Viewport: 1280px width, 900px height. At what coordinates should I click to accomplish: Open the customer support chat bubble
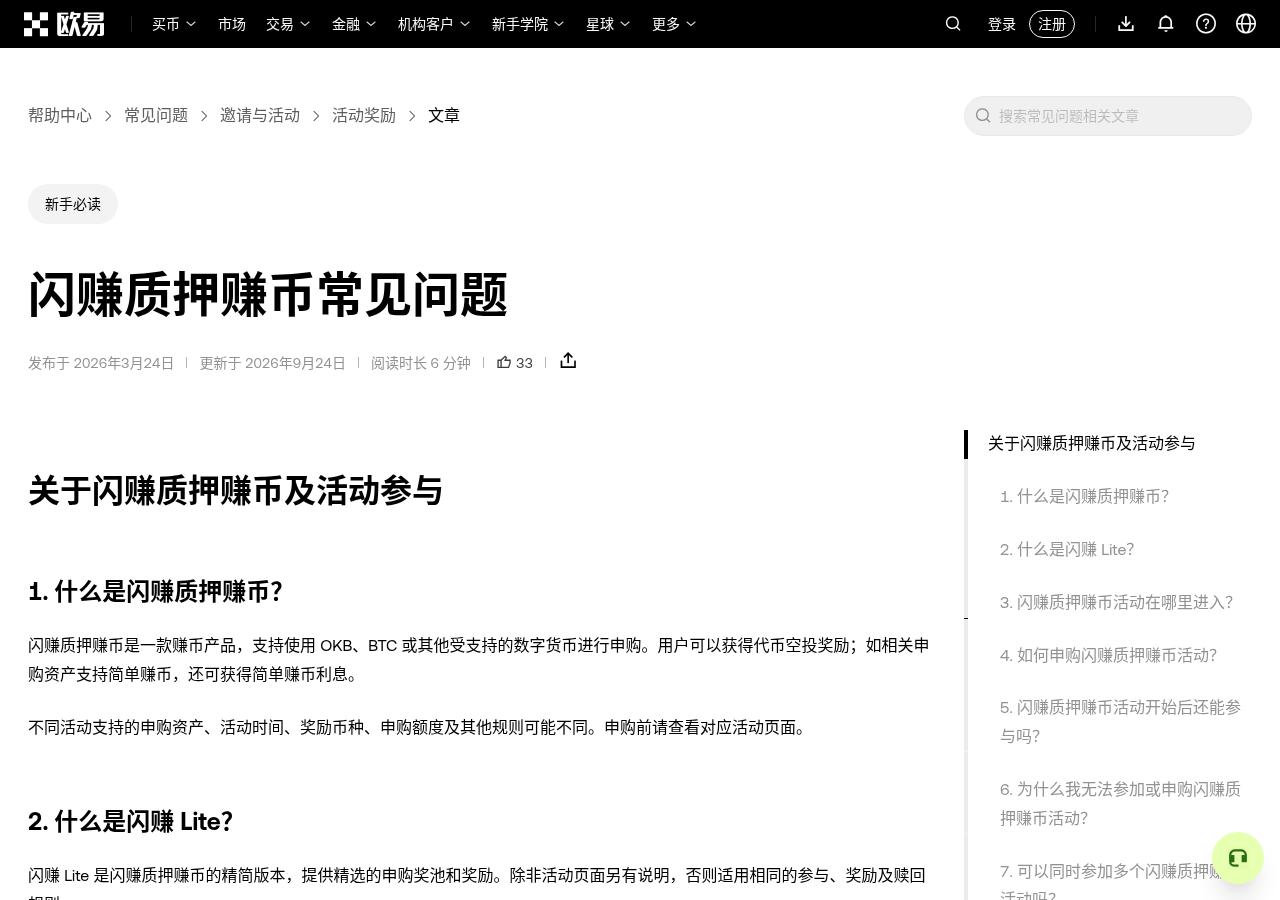(1238, 858)
